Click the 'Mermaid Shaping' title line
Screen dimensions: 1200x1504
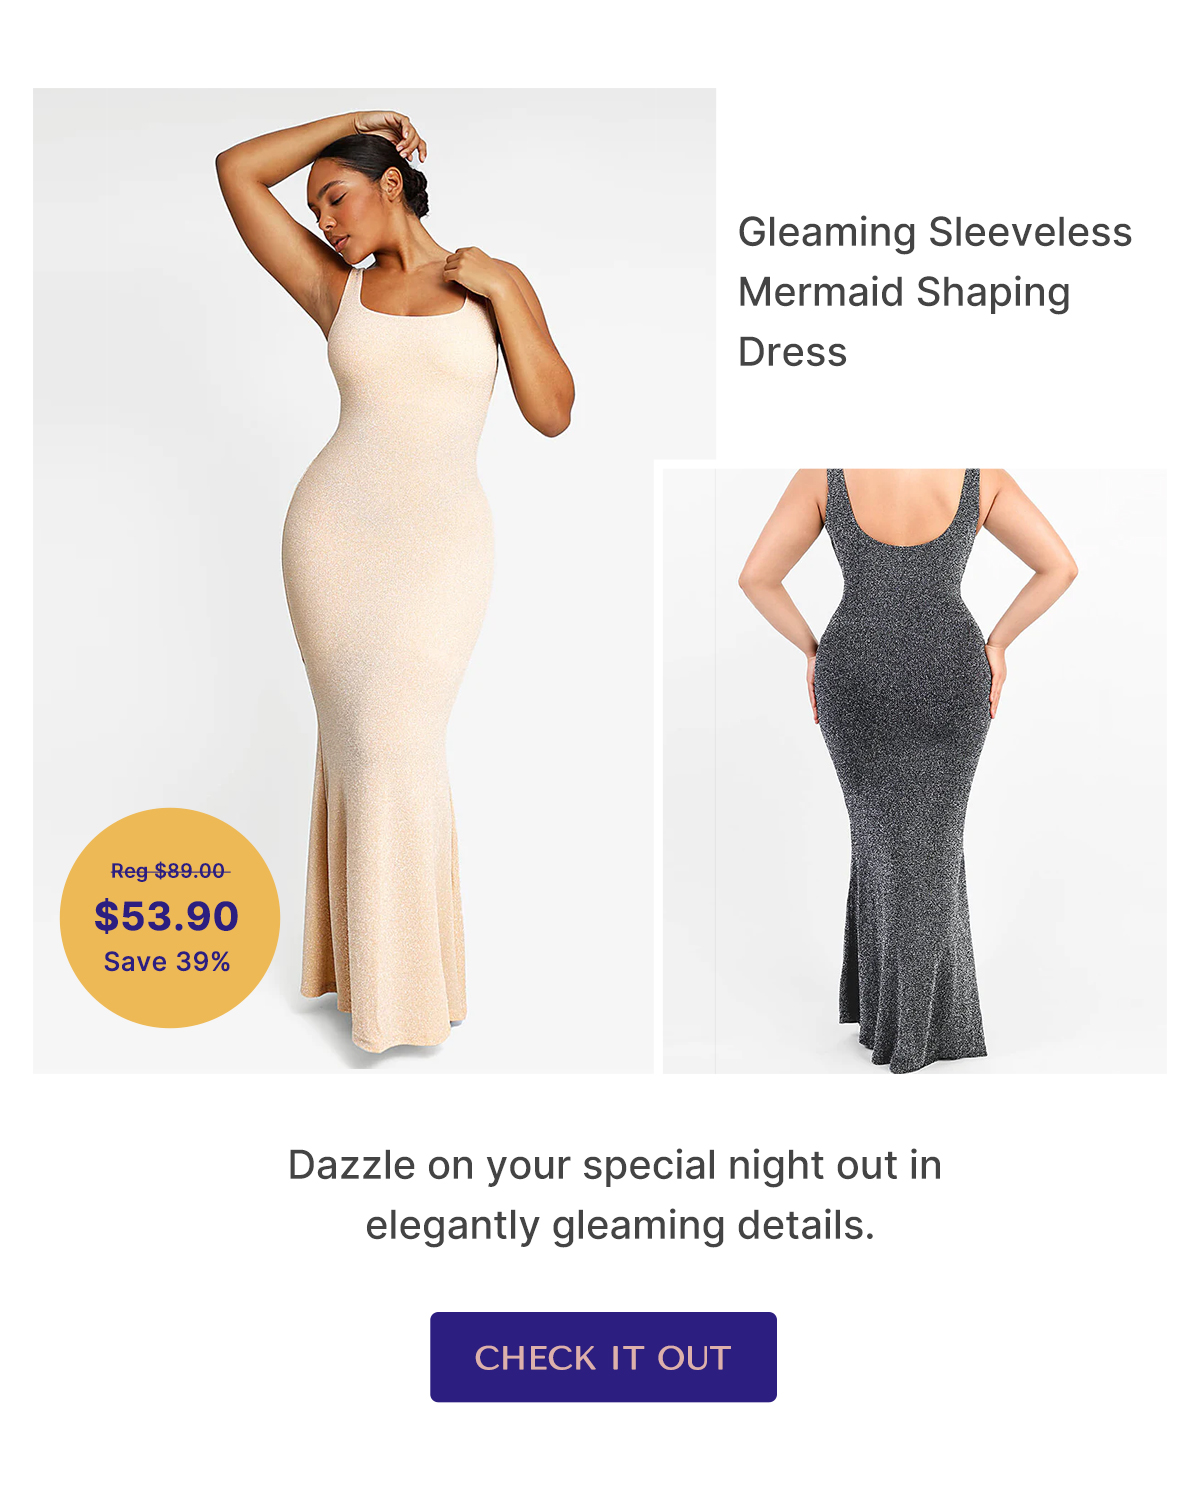(904, 292)
